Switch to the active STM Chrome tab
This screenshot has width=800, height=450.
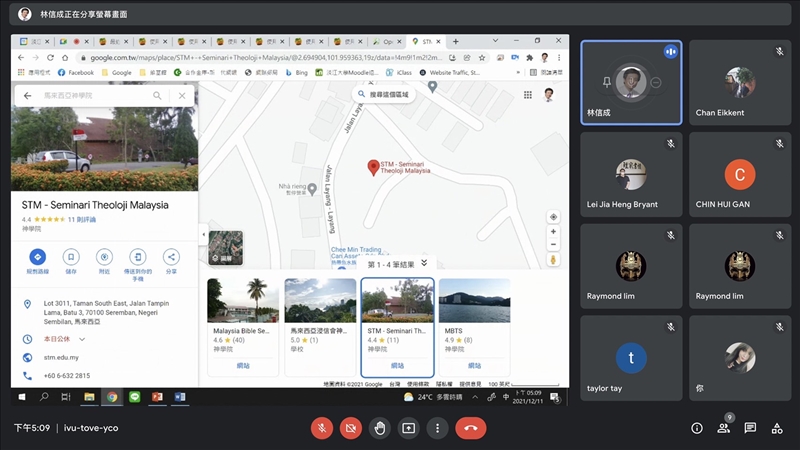427,42
